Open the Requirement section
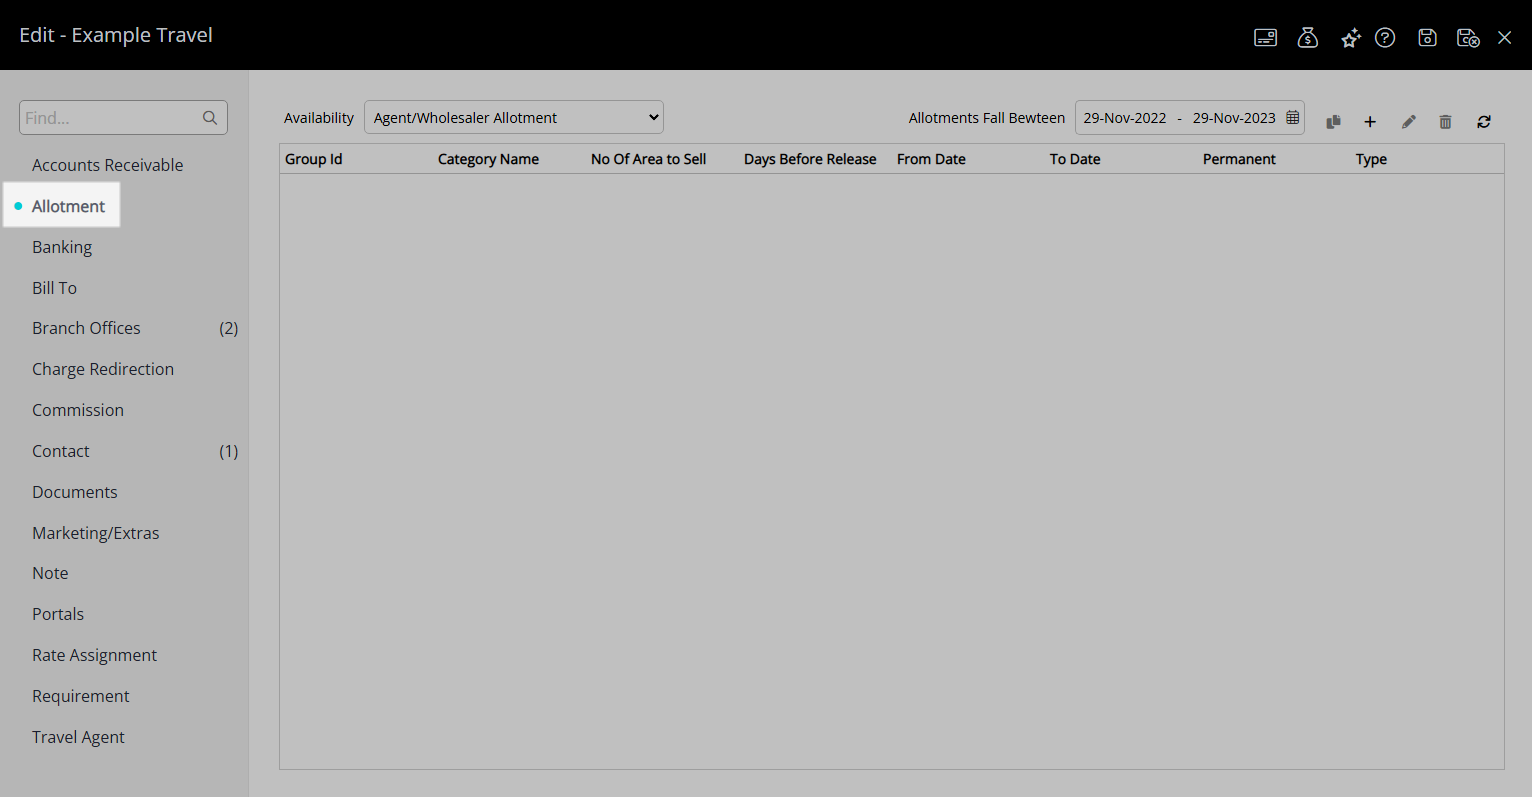 (x=81, y=696)
